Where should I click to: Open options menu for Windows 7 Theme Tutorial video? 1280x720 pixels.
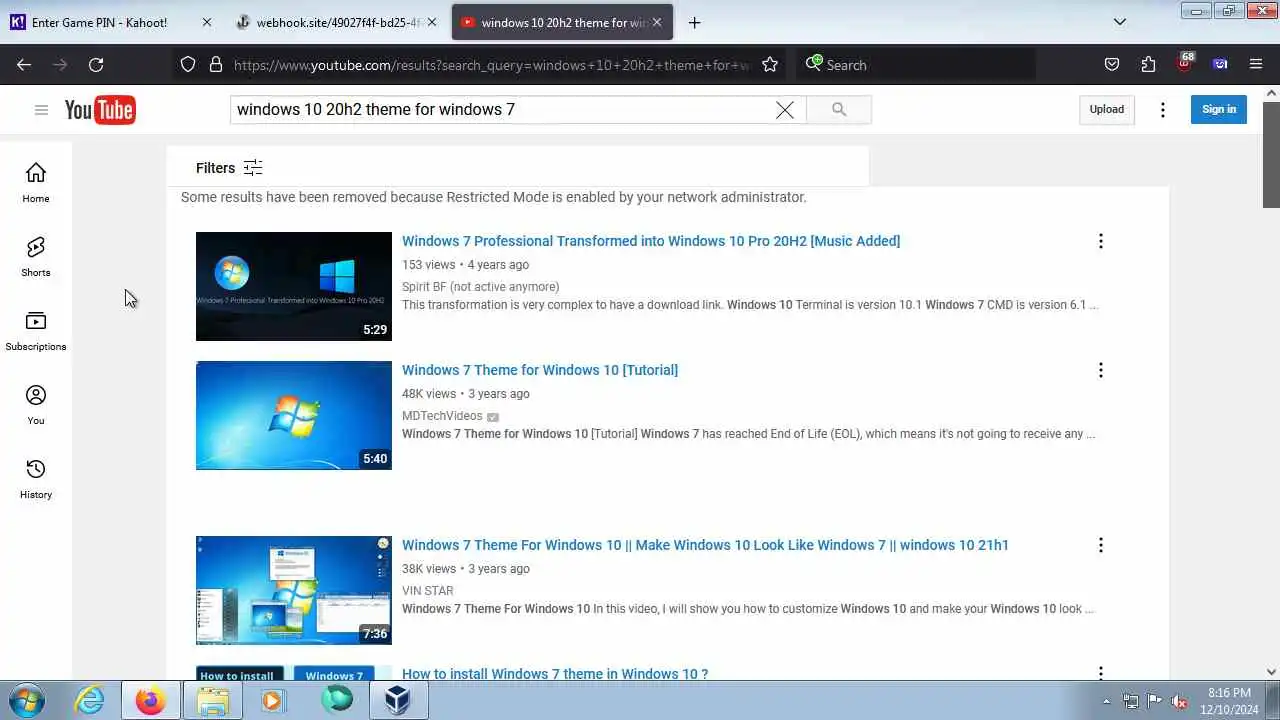click(x=1101, y=370)
